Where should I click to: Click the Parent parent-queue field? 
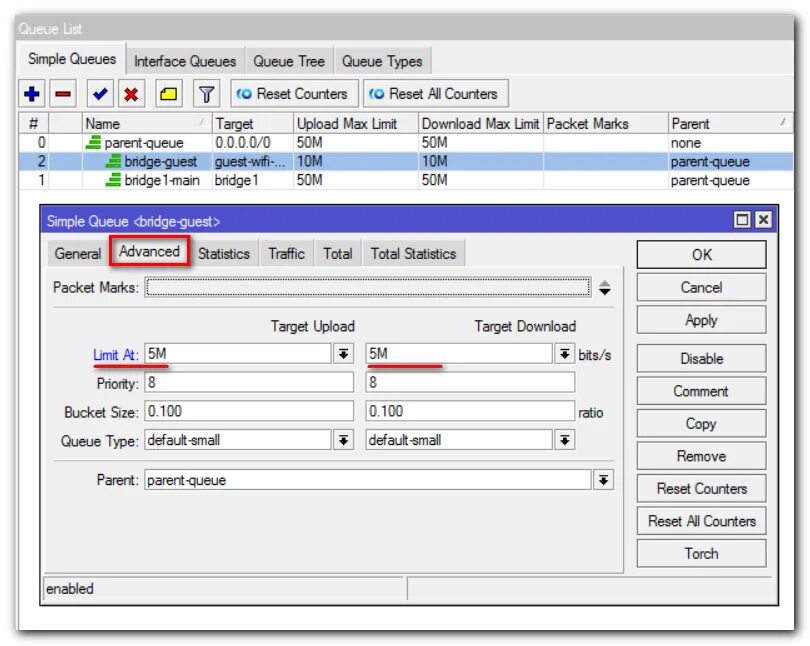(368, 480)
